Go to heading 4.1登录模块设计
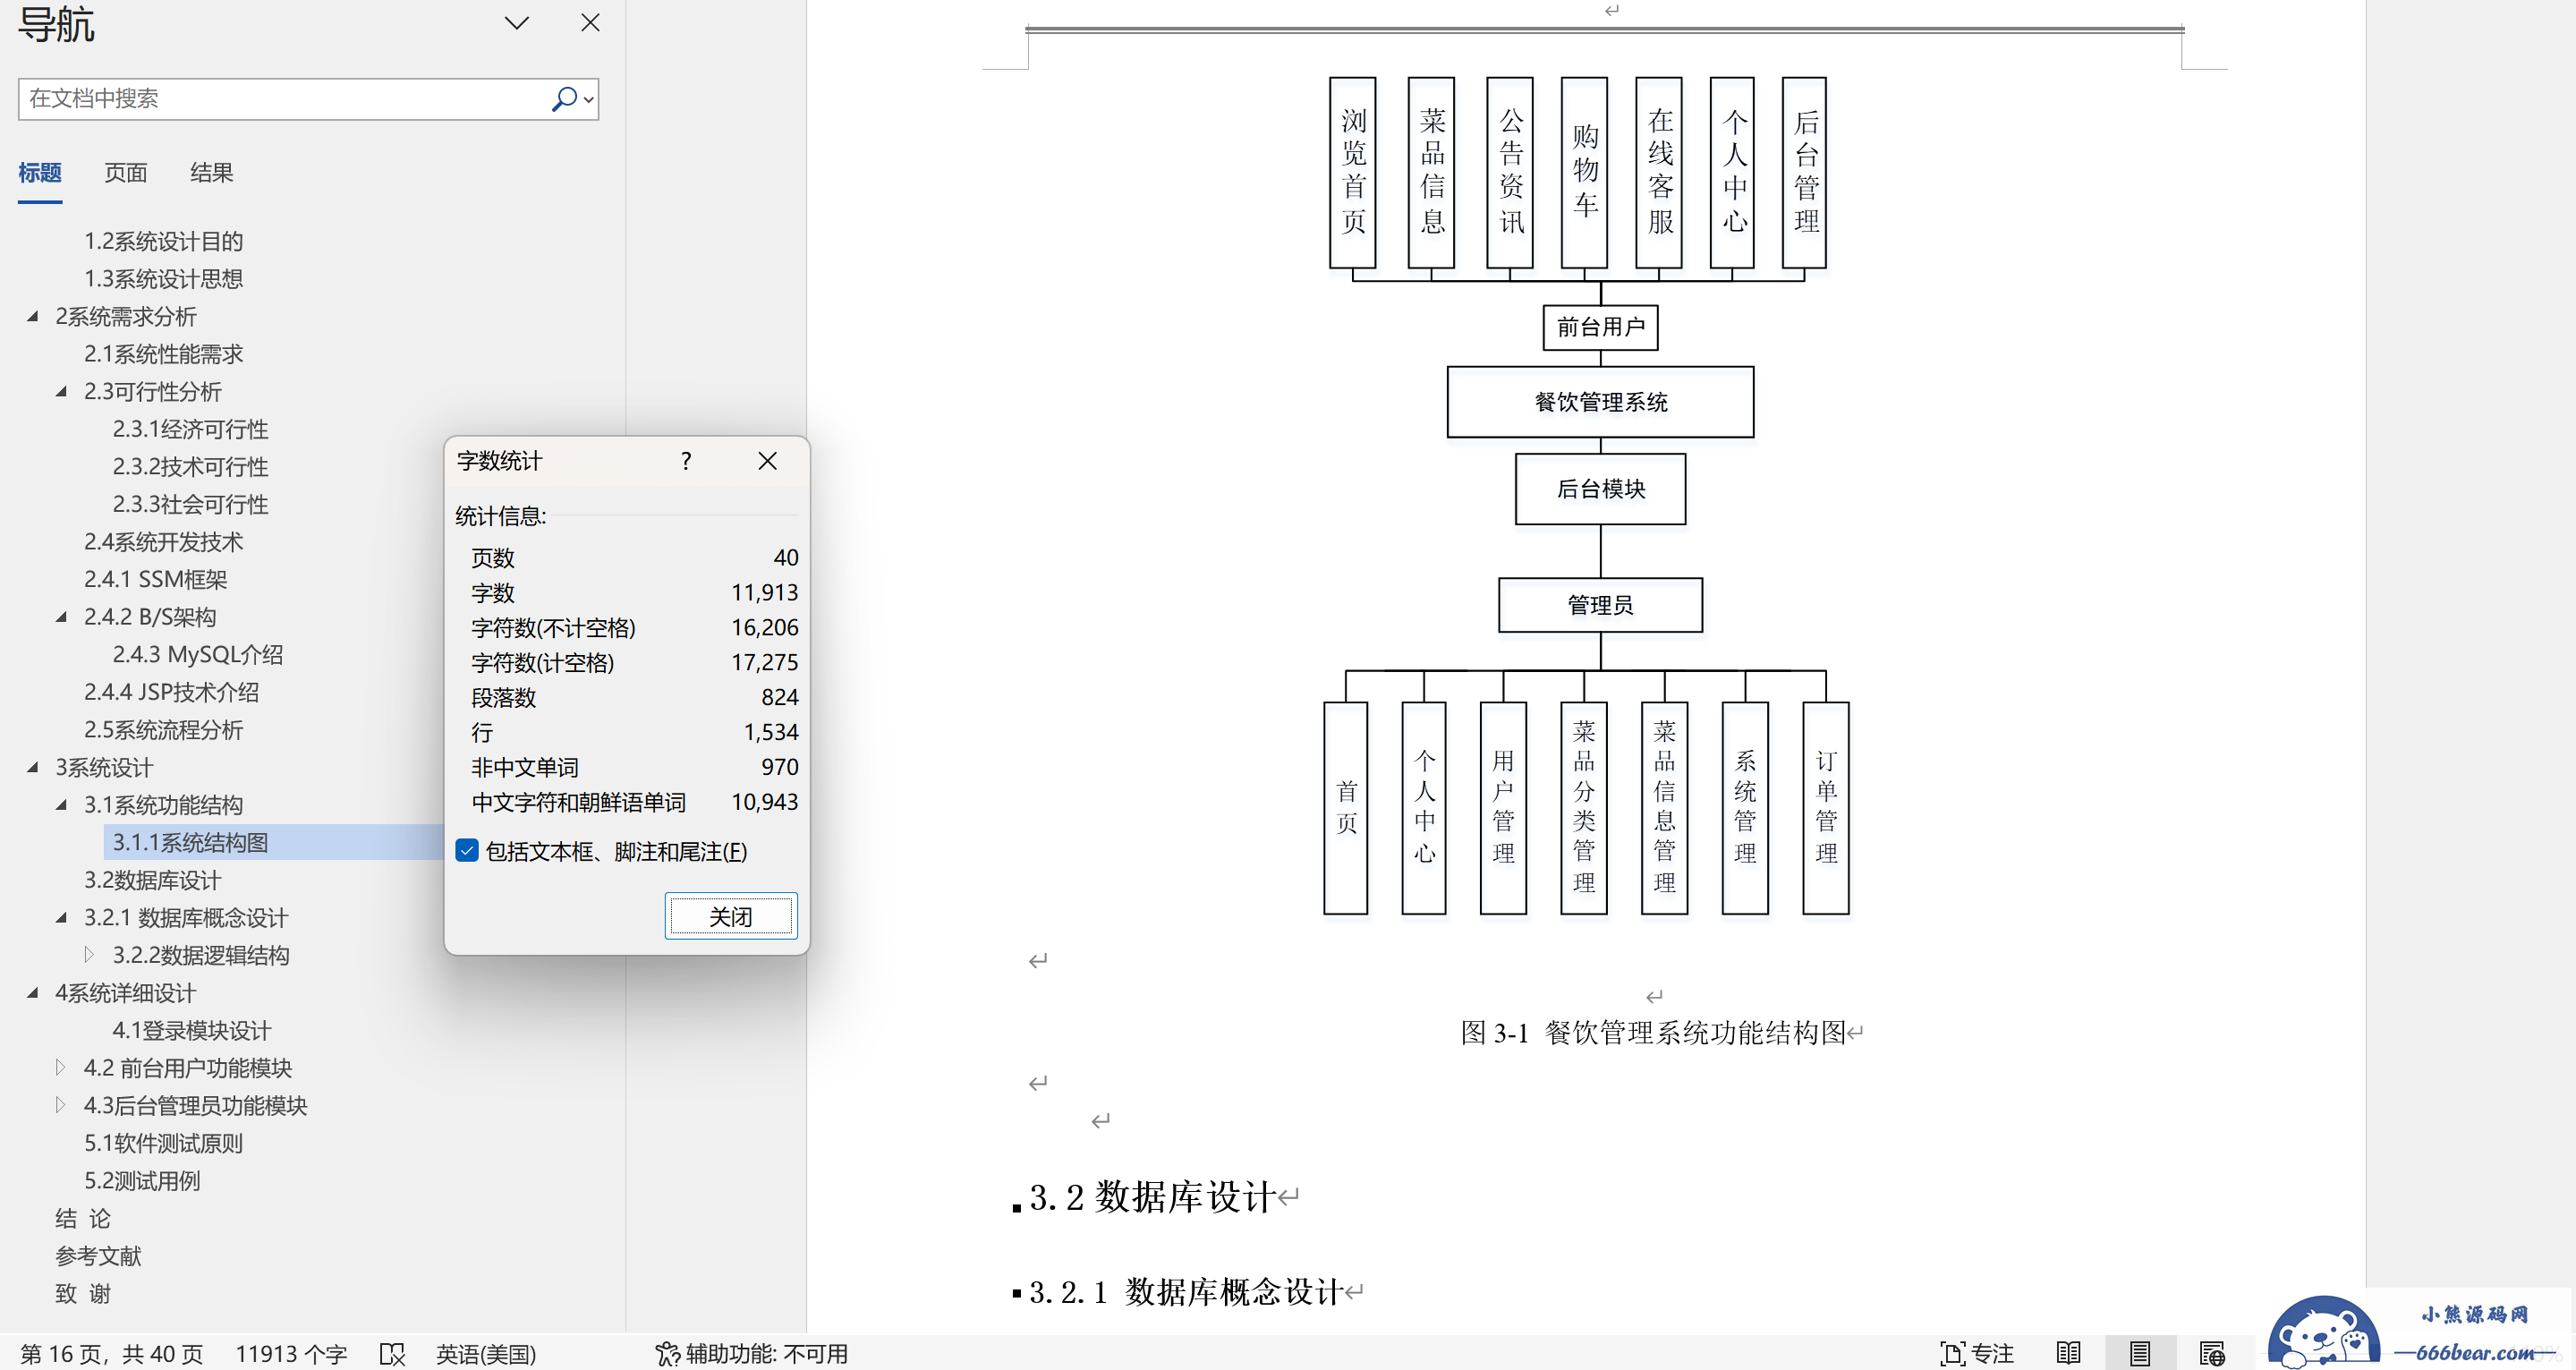 tap(191, 1030)
